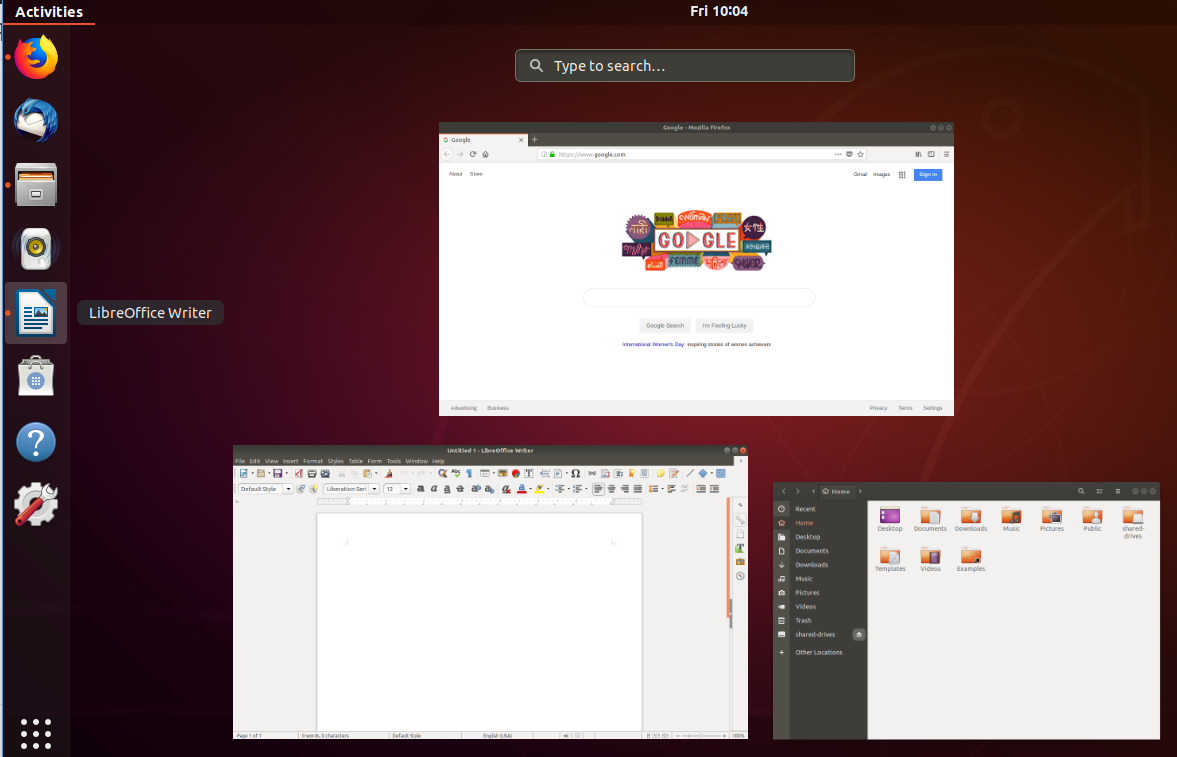Select the Google Firefox window thumbnail

pyautogui.click(x=696, y=270)
